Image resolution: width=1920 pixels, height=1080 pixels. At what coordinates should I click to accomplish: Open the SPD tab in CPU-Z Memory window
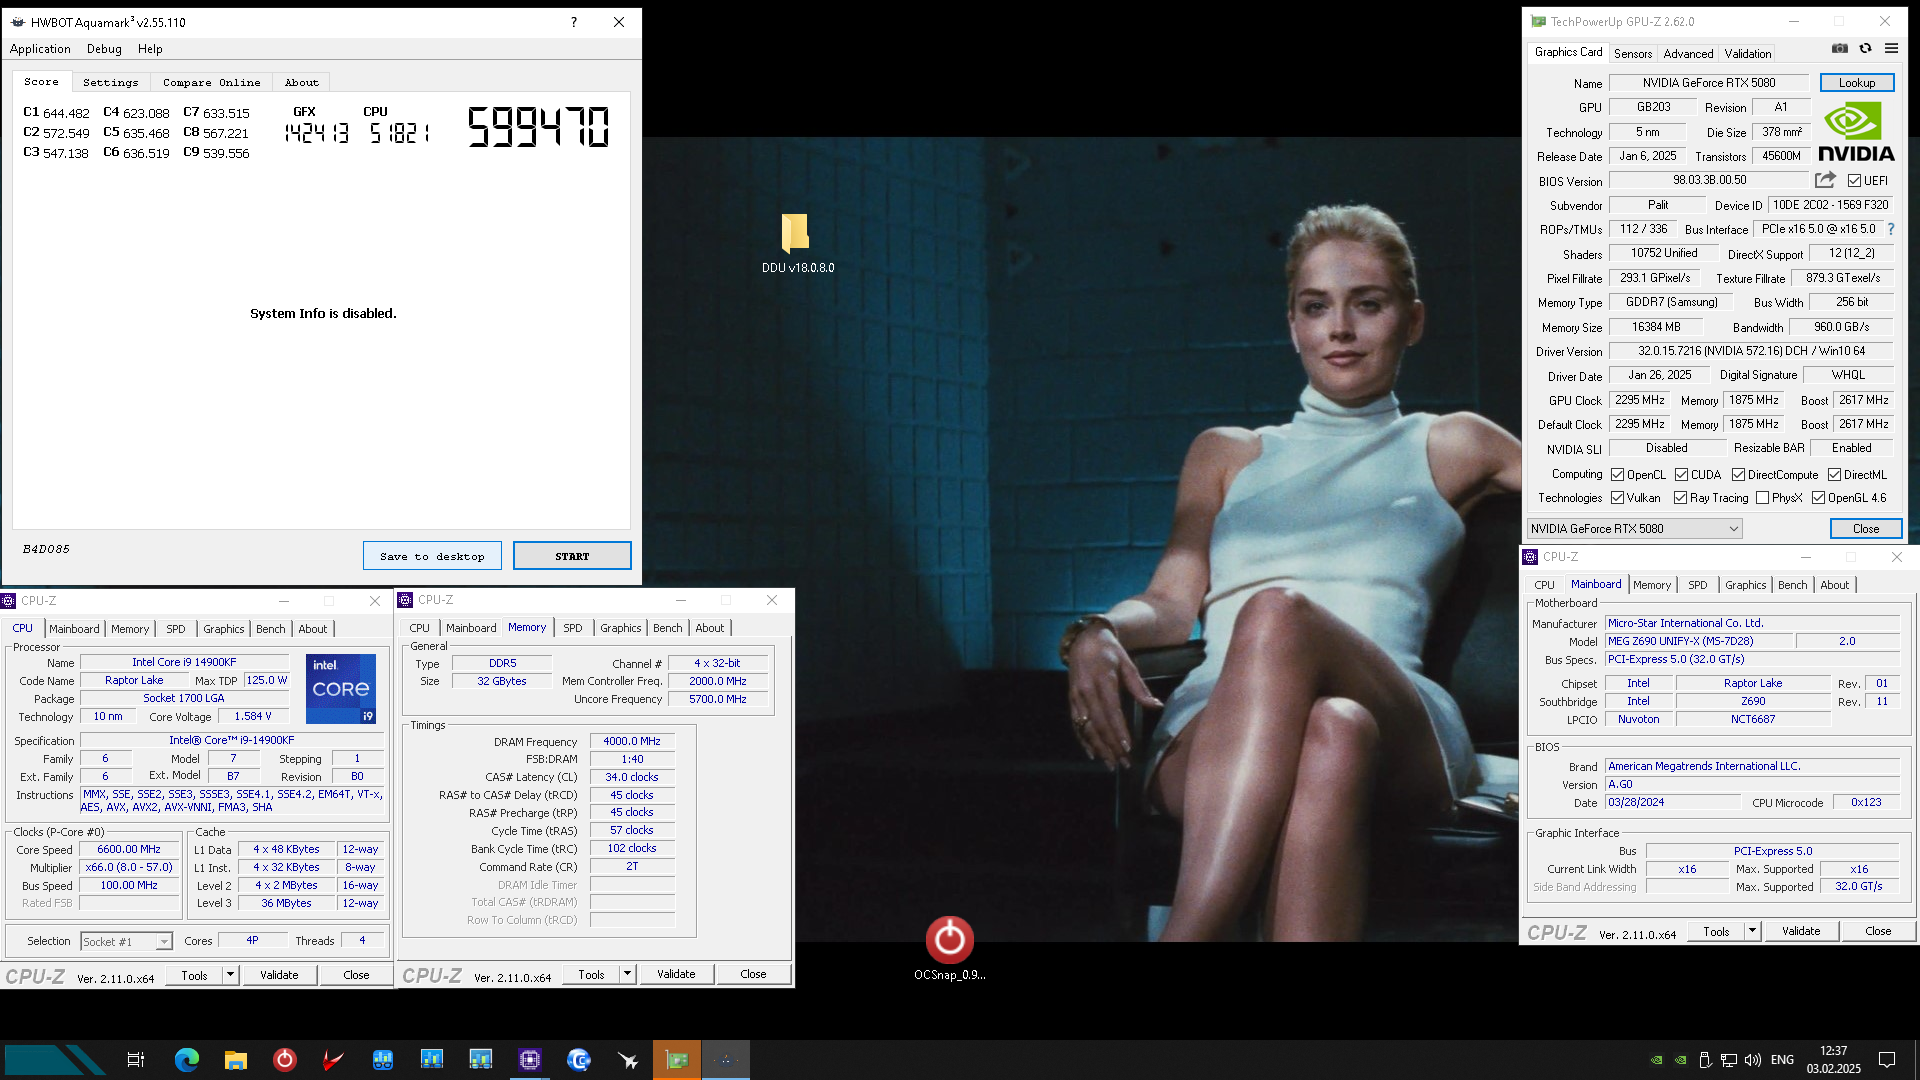coord(572,628)
